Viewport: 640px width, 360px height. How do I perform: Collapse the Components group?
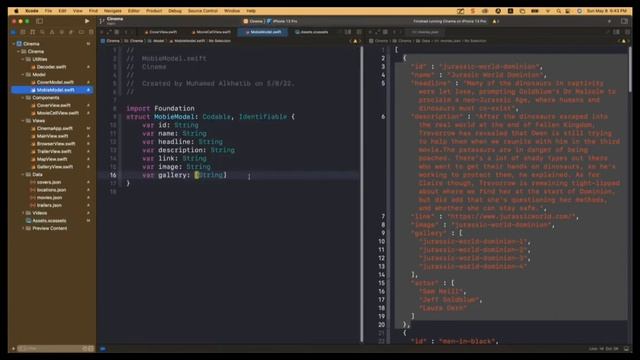(x=23, y=98)
